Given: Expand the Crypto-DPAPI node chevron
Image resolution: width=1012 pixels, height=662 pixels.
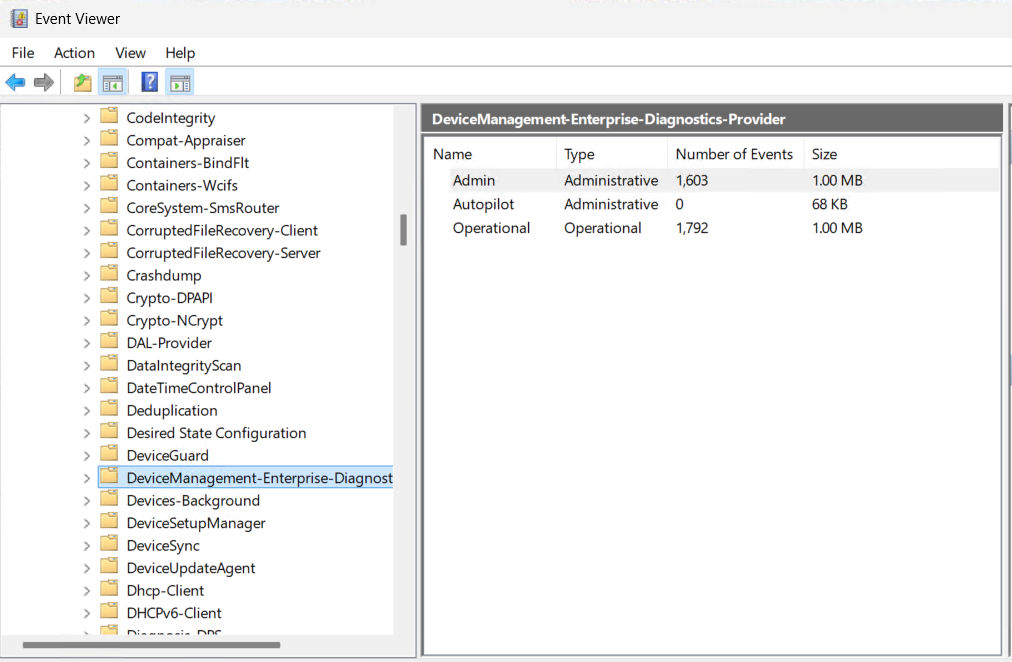Looking at the screenshot, I should point(86,298).
